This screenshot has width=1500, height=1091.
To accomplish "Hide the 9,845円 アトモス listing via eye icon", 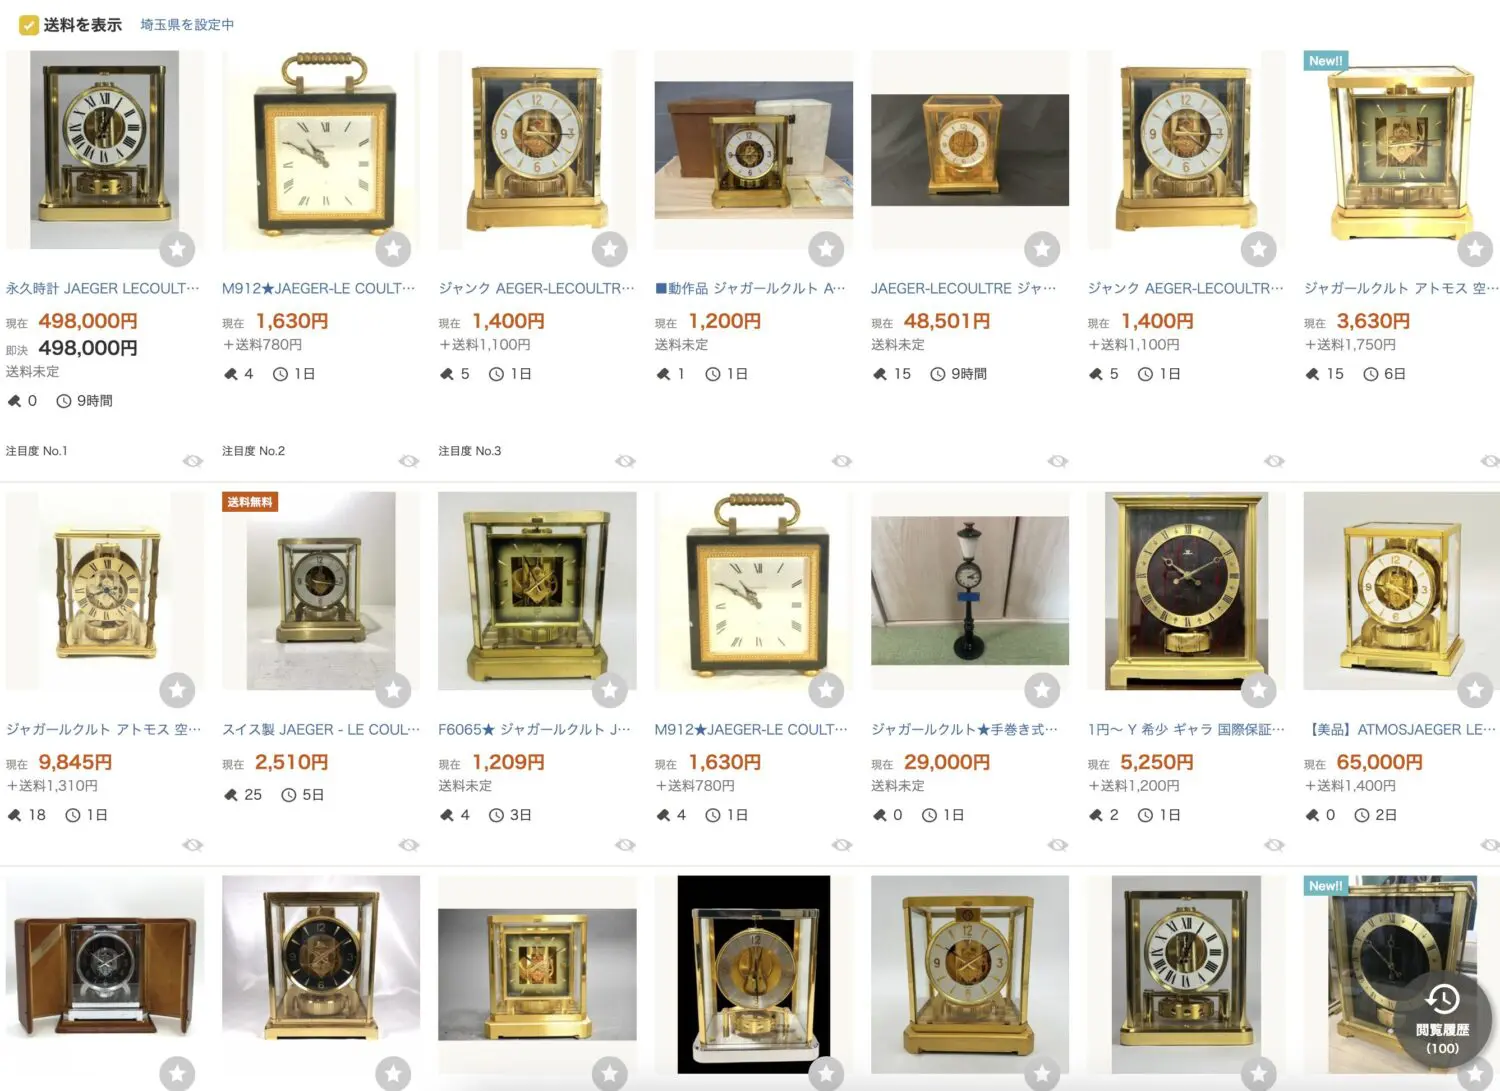I will 193,845.
